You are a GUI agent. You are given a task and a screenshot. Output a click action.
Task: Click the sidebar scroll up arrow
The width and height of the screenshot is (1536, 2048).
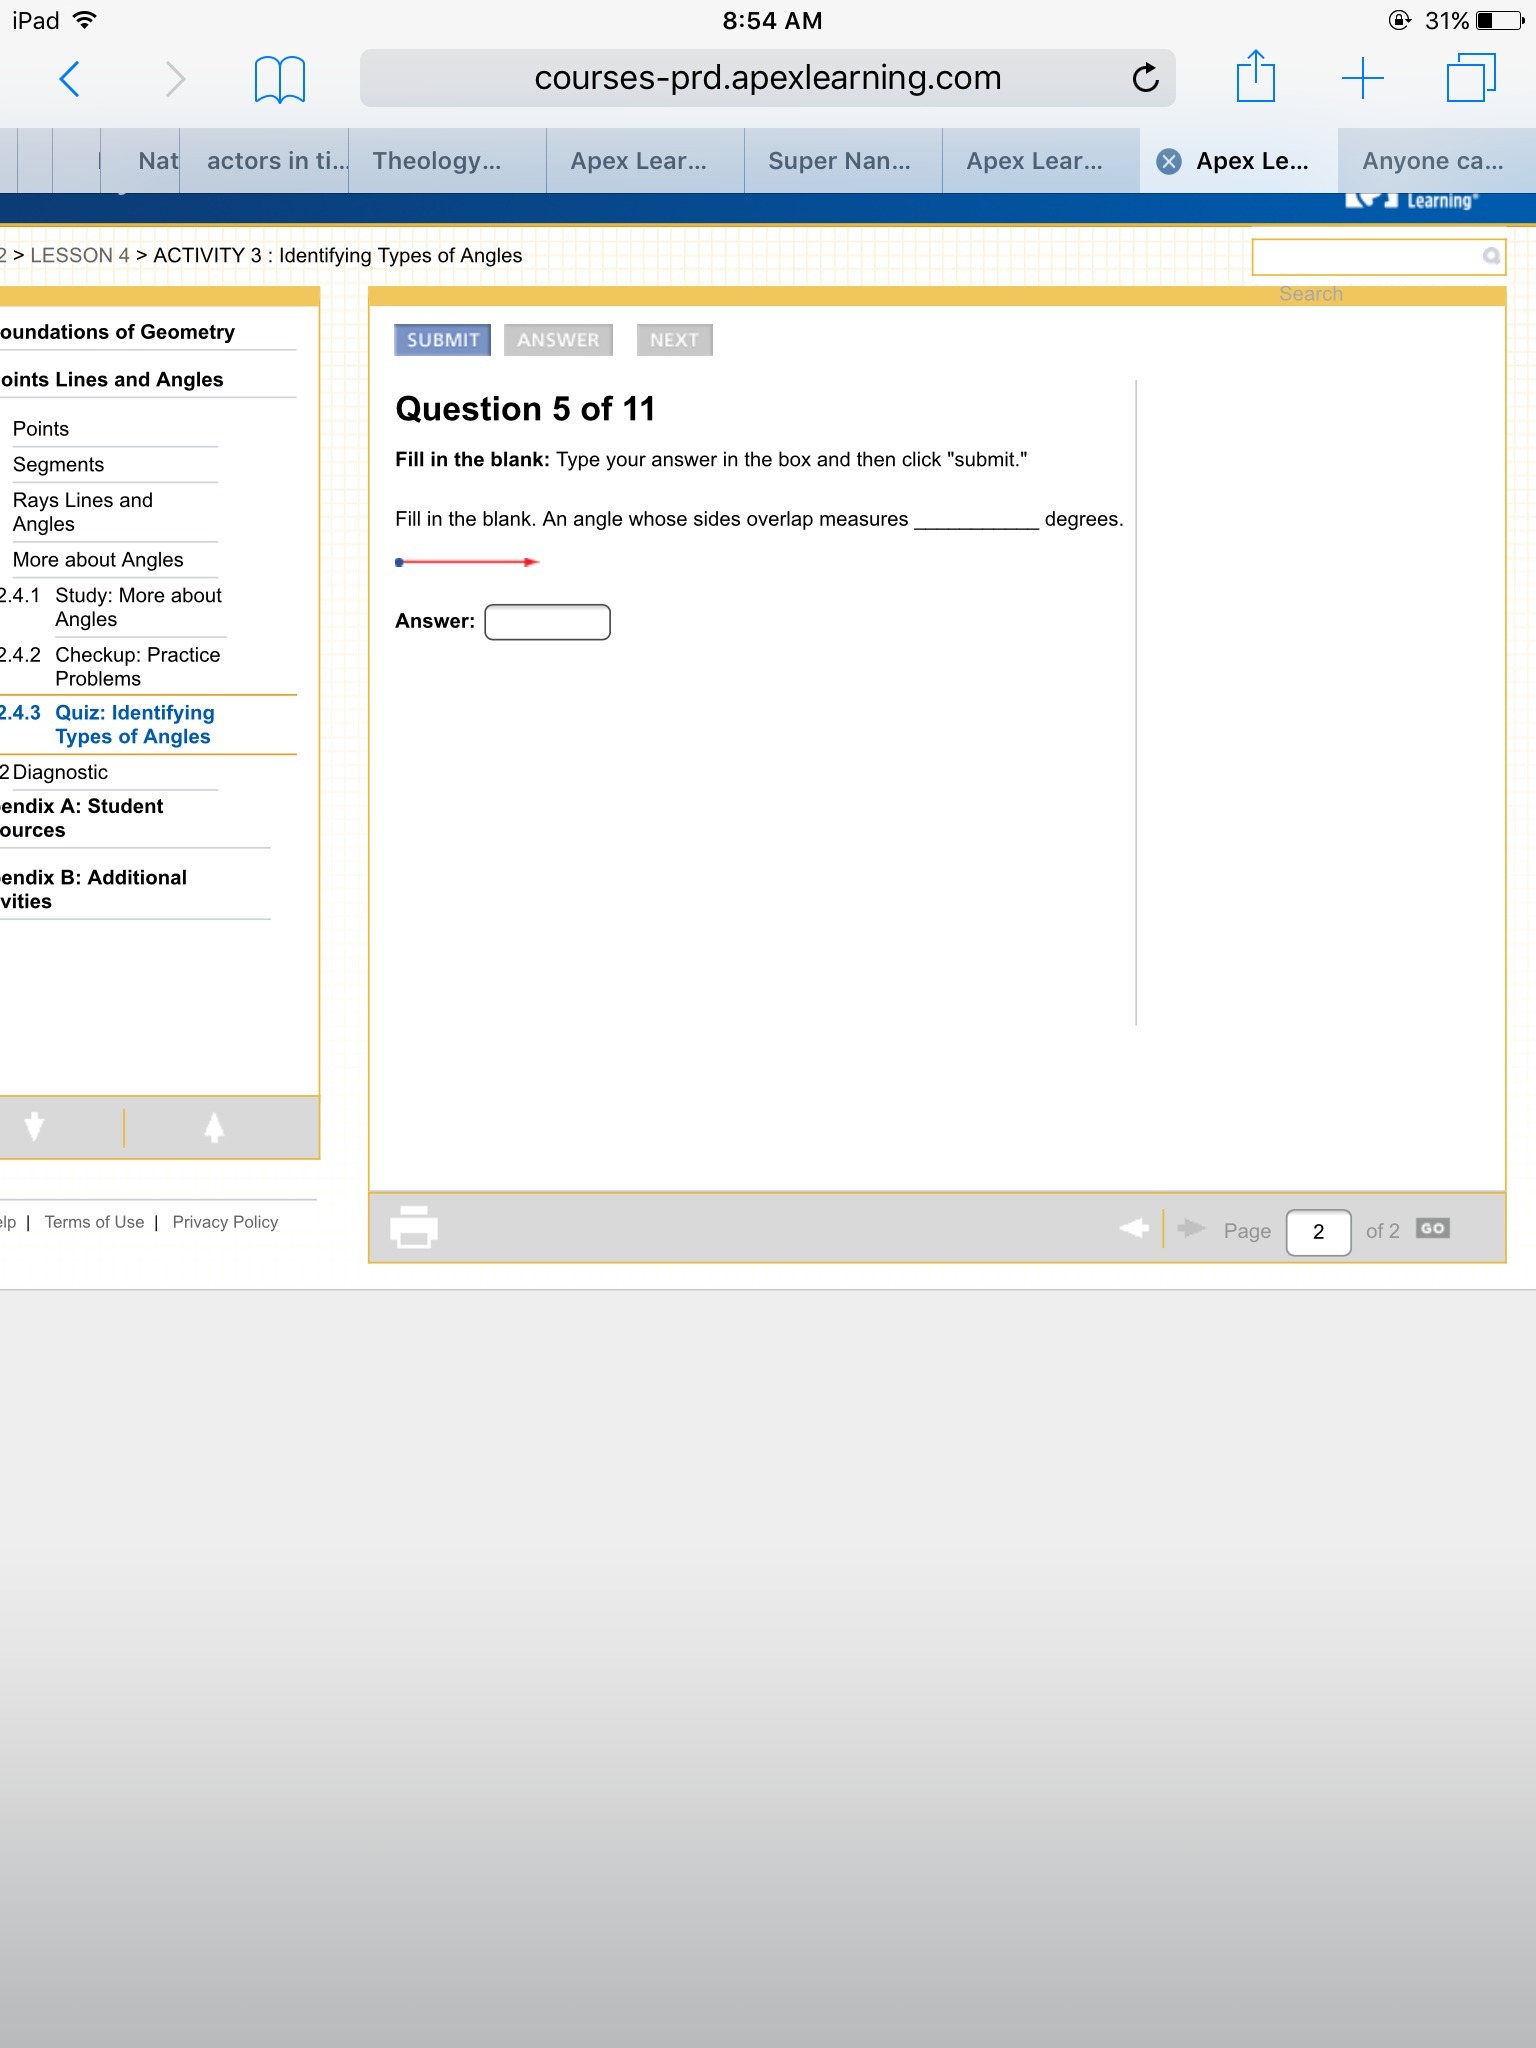tap(214, 1127)
